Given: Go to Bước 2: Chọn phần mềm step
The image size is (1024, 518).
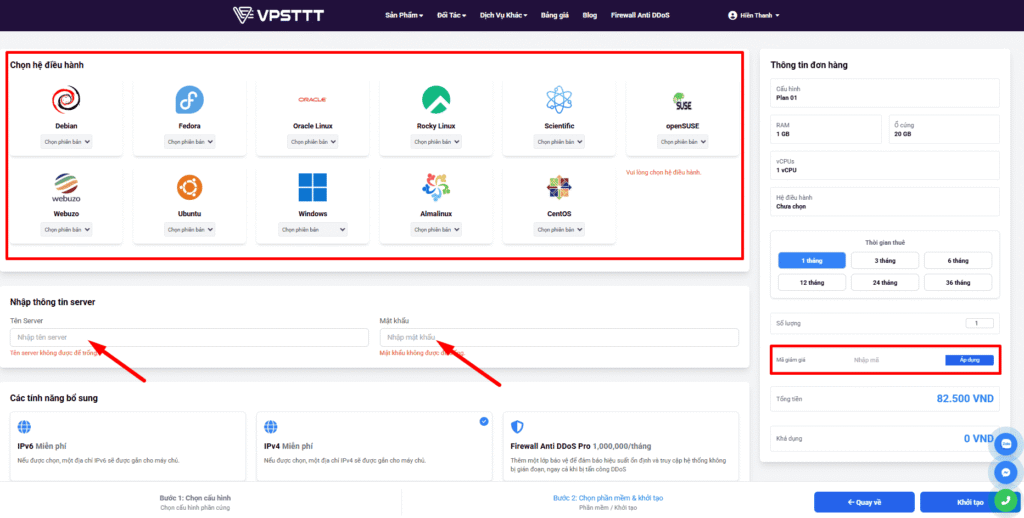Looking at the screenshot, I should [x=607, y=502].
